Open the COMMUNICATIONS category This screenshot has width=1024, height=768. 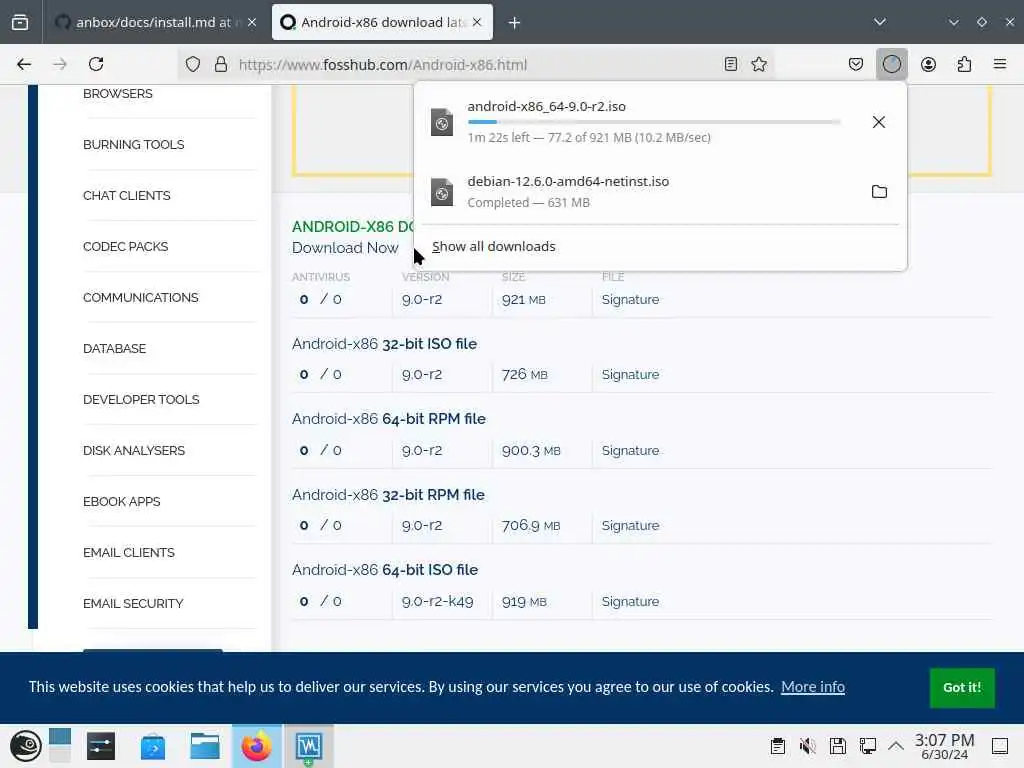coord(140,297)
